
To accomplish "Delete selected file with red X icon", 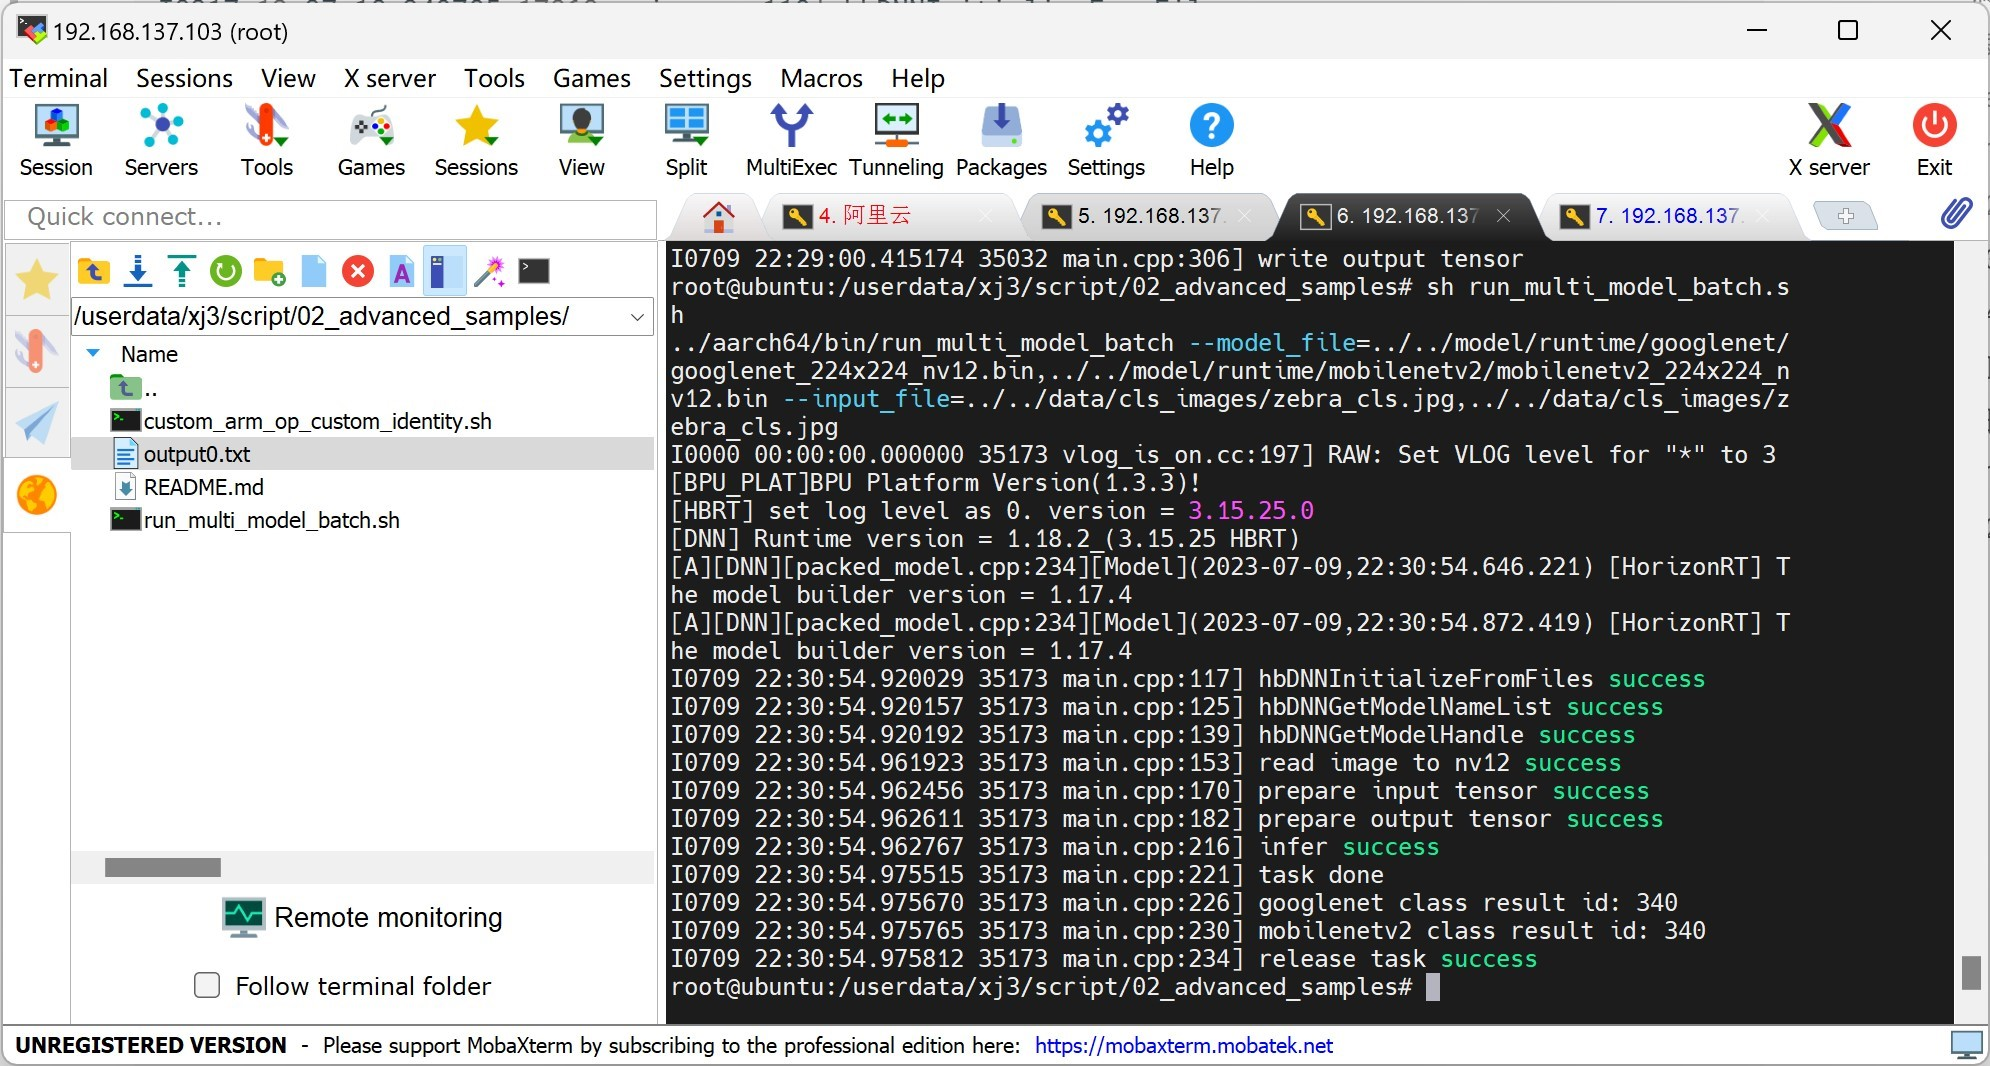I will click(x=357, y=271).
